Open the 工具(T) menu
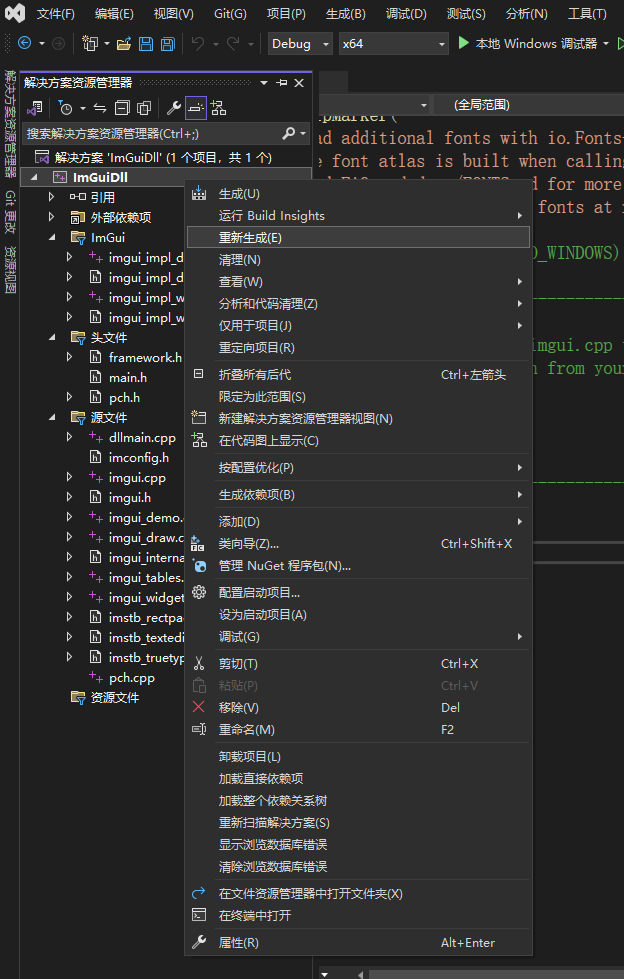This screenshot has height=979, width=624. click(x=587, y=14)
